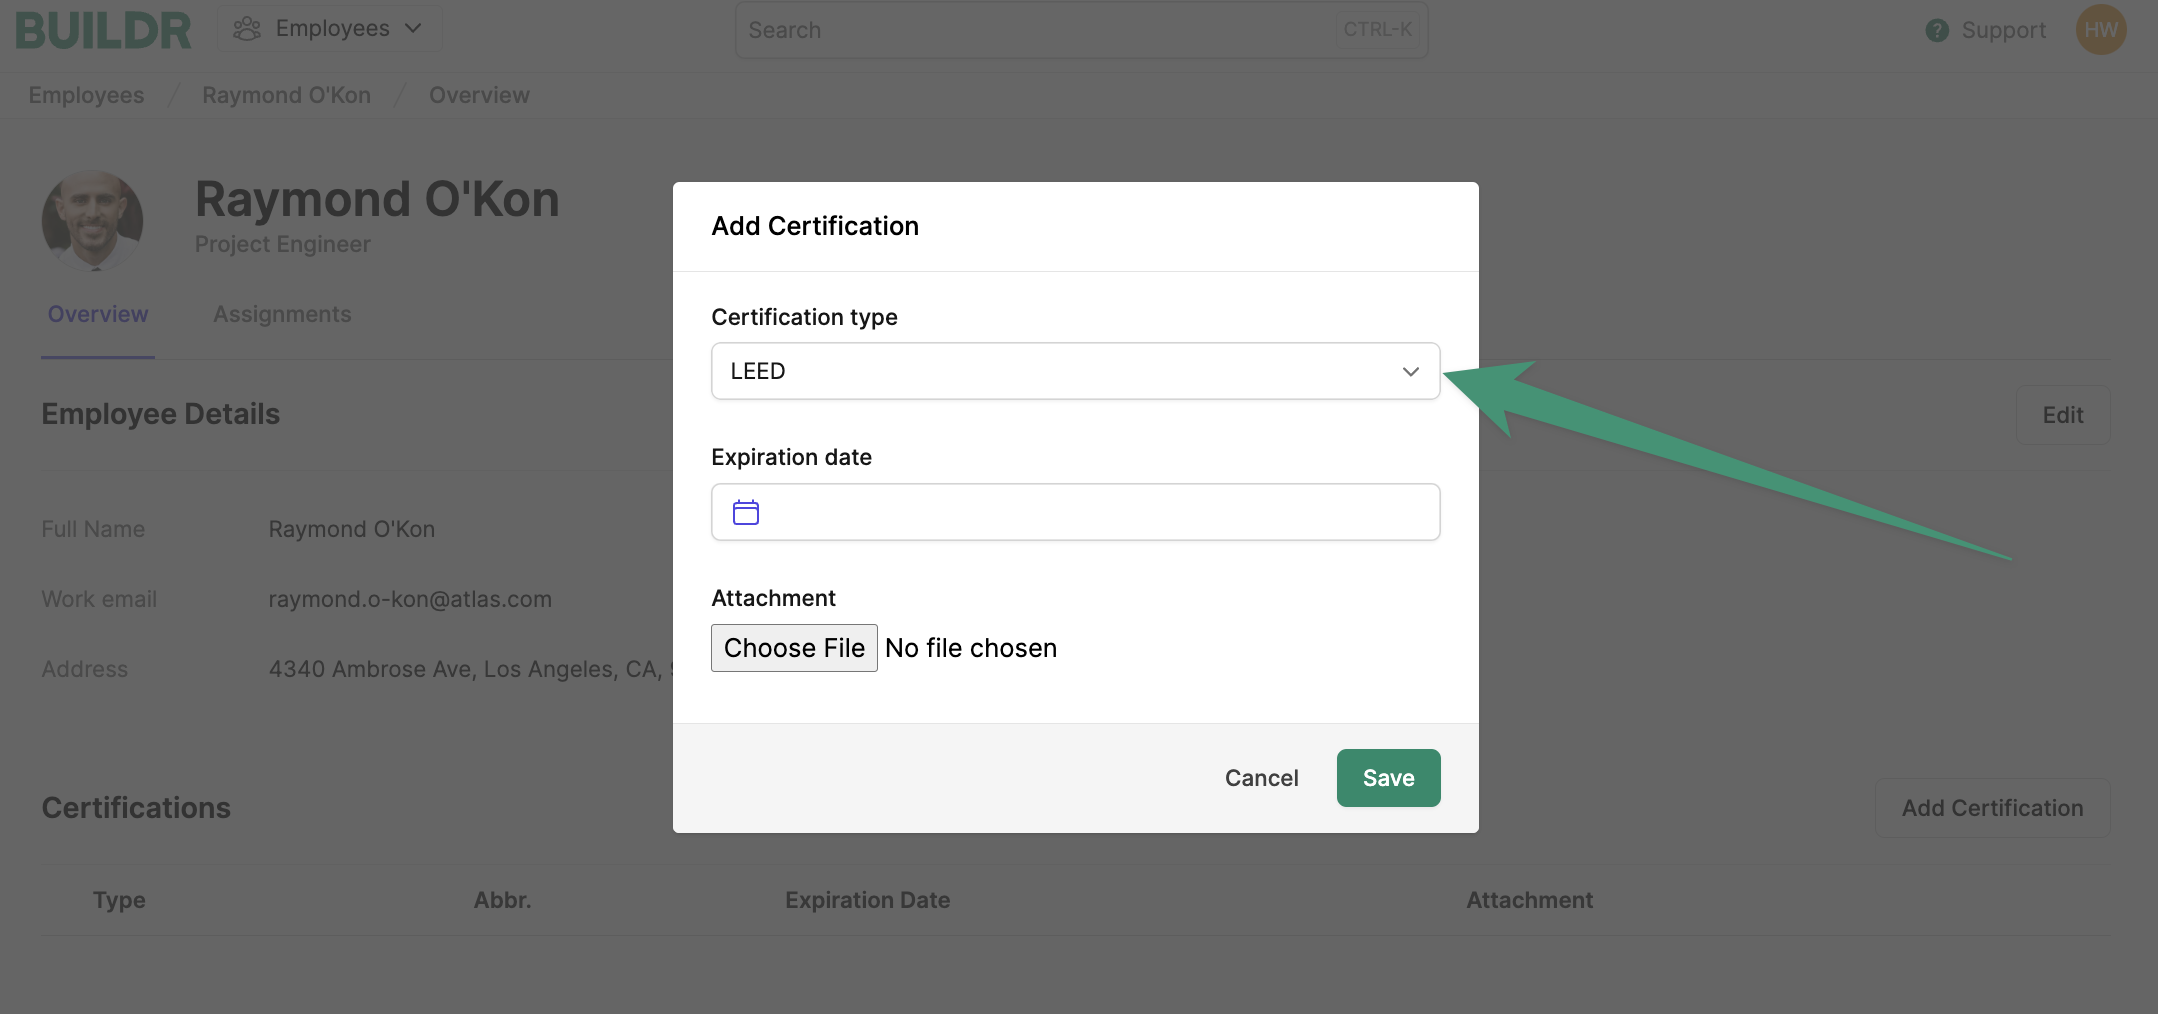Save the new certification

tap(1388, 778)
